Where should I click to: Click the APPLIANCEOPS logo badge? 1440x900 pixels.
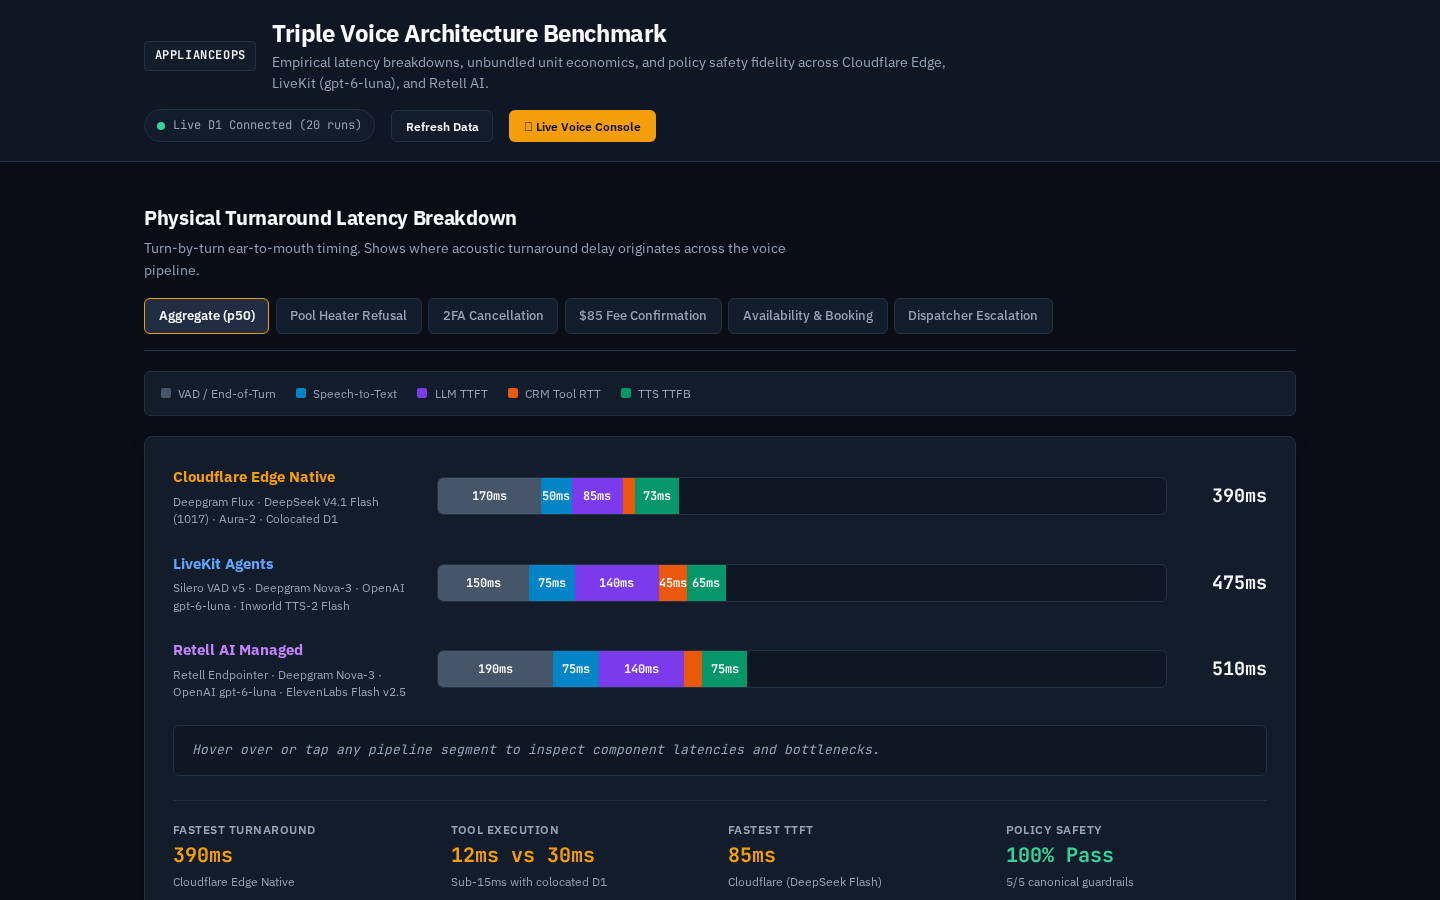[x=200, y=56]
